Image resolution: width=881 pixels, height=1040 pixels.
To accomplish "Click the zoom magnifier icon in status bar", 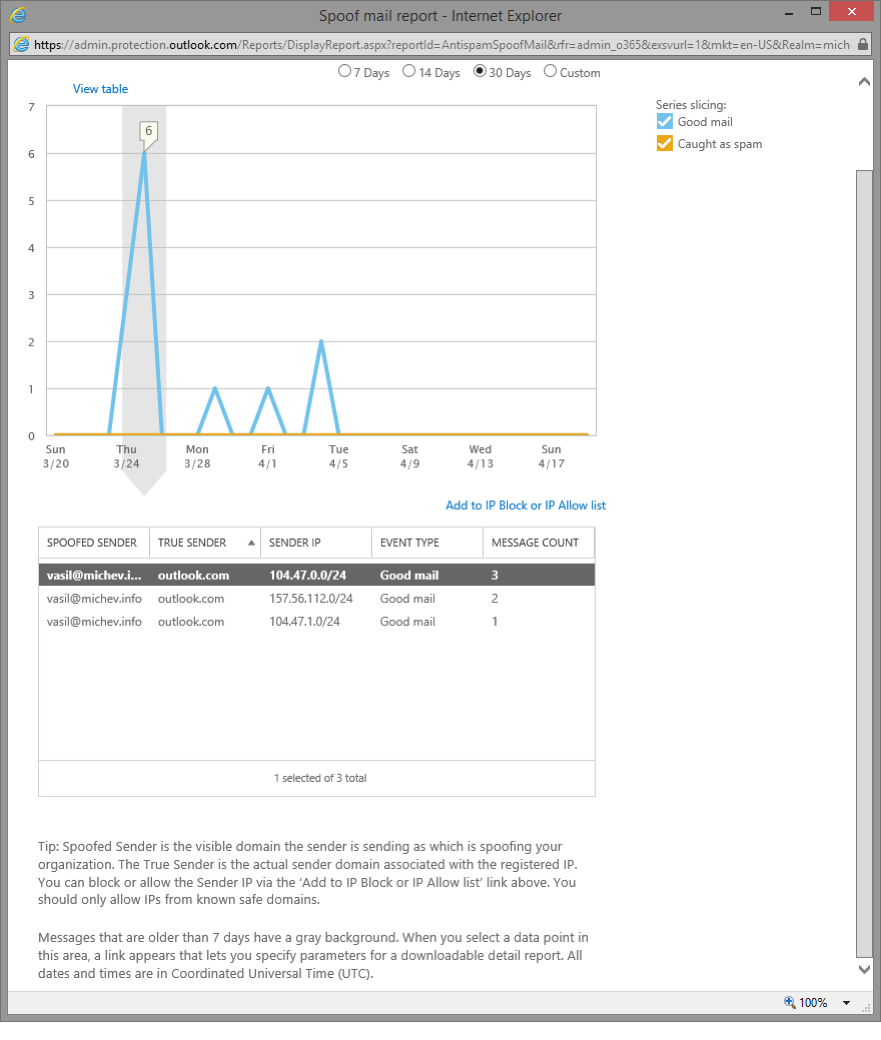I will (788, 1002).
